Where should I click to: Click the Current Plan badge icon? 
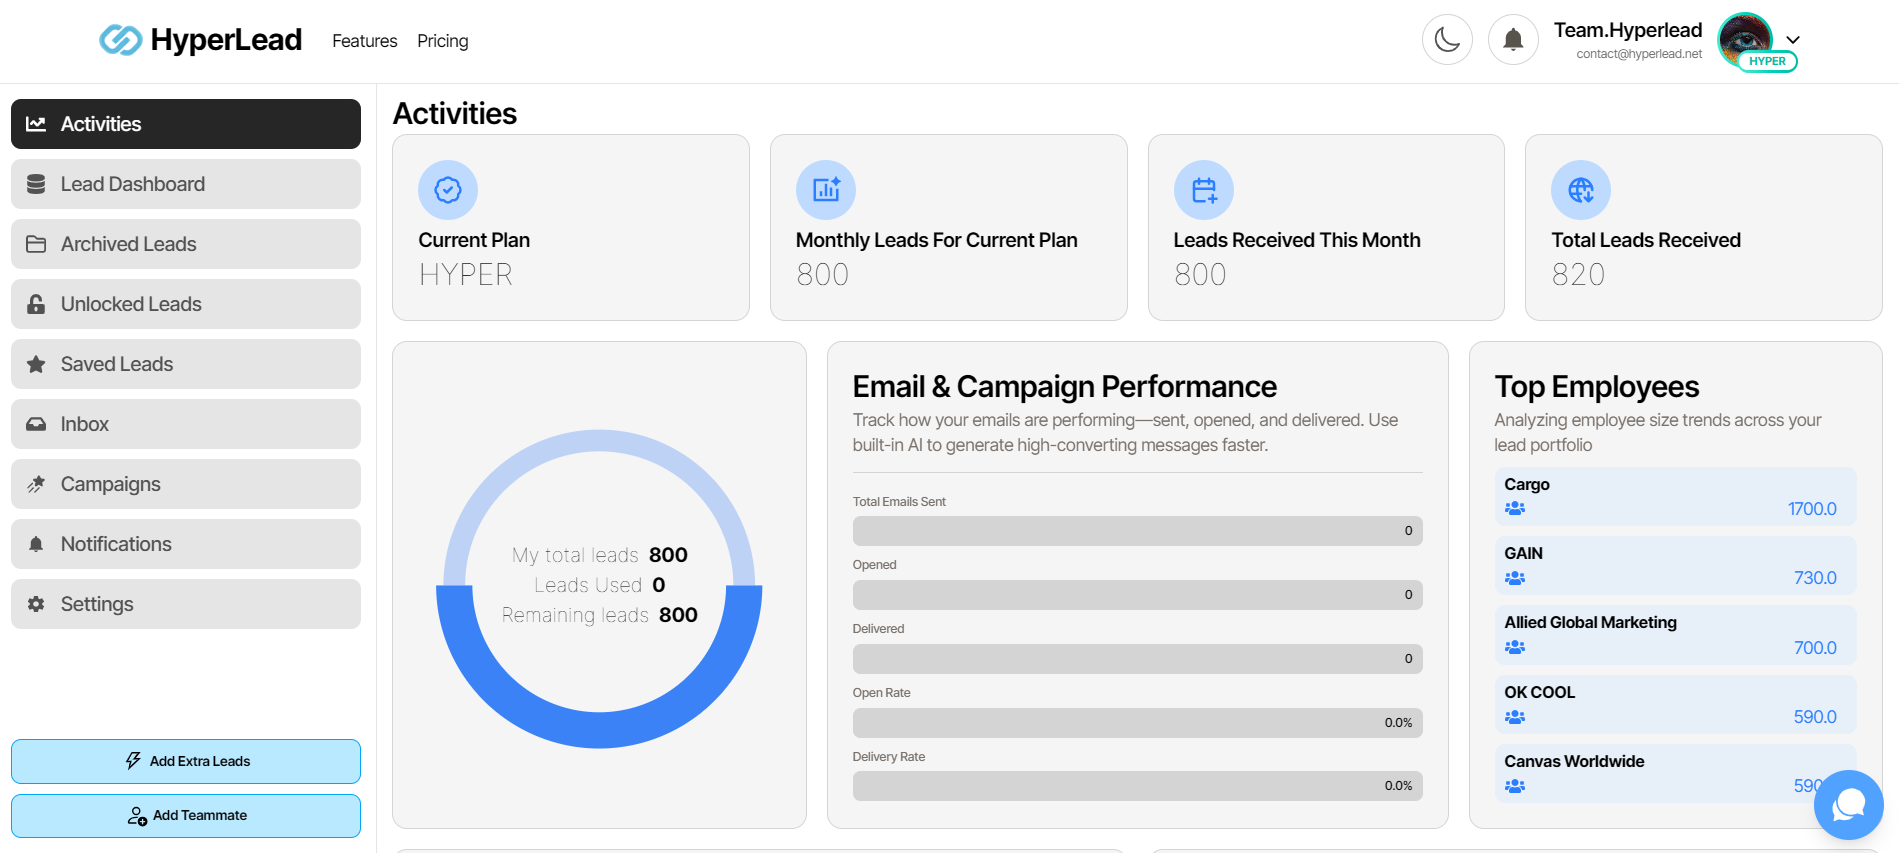(x=448, y=190)
